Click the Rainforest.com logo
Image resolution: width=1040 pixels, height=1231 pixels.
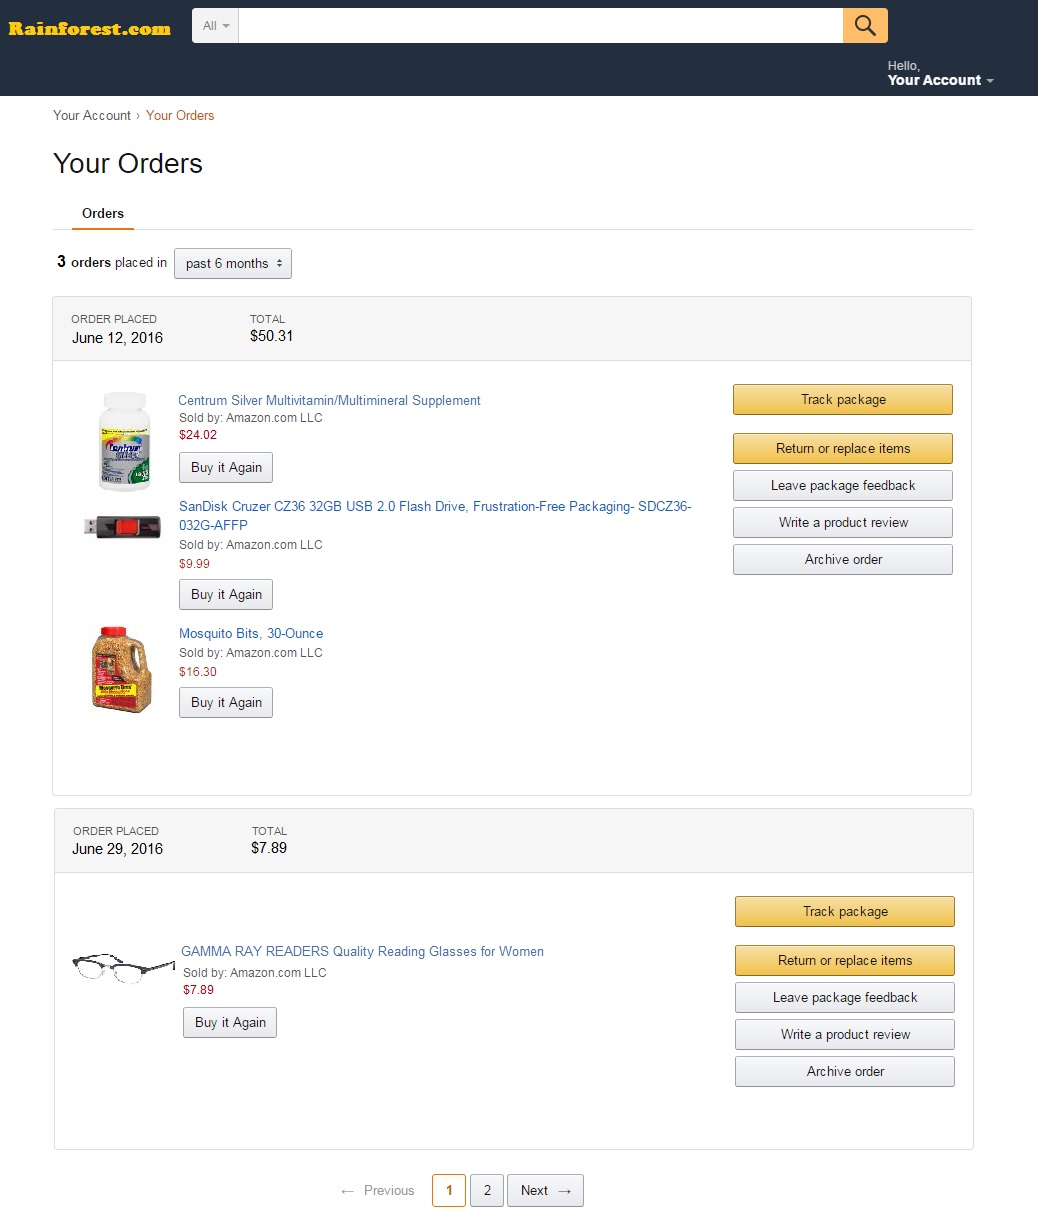(x=90, y=28)
